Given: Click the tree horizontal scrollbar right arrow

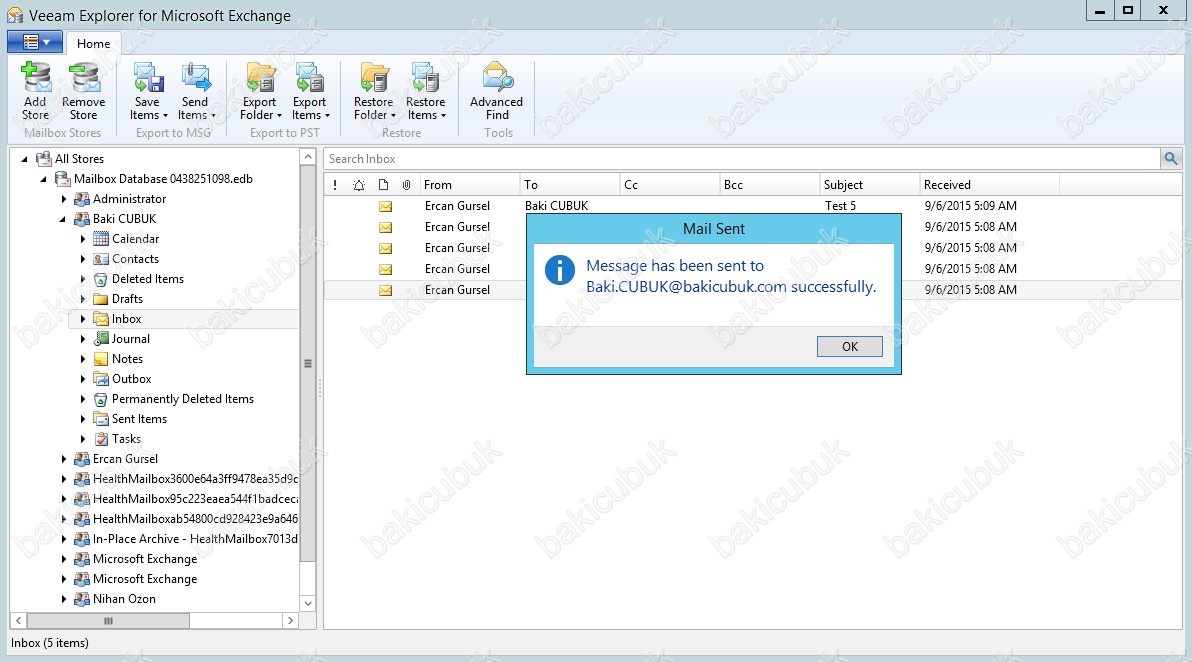Looking at the screenshot, I should [x=290, y=621].
